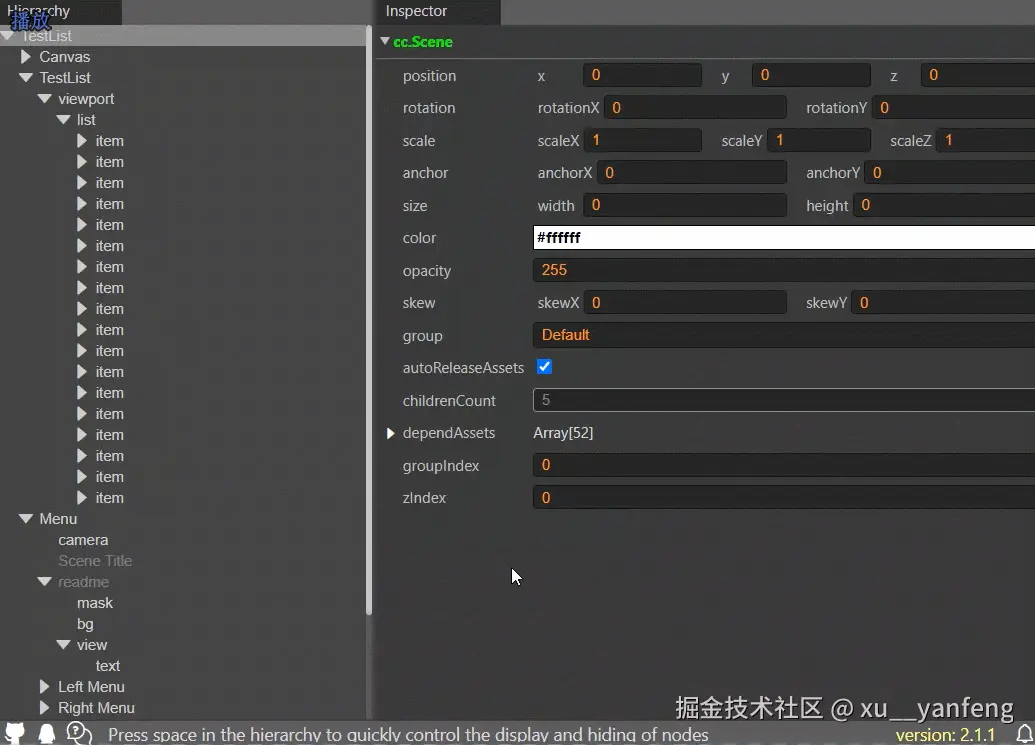Uncheck the autoReleaseAssets checkbox
The image size is (1035, 745).
click(x=544, y=367)
